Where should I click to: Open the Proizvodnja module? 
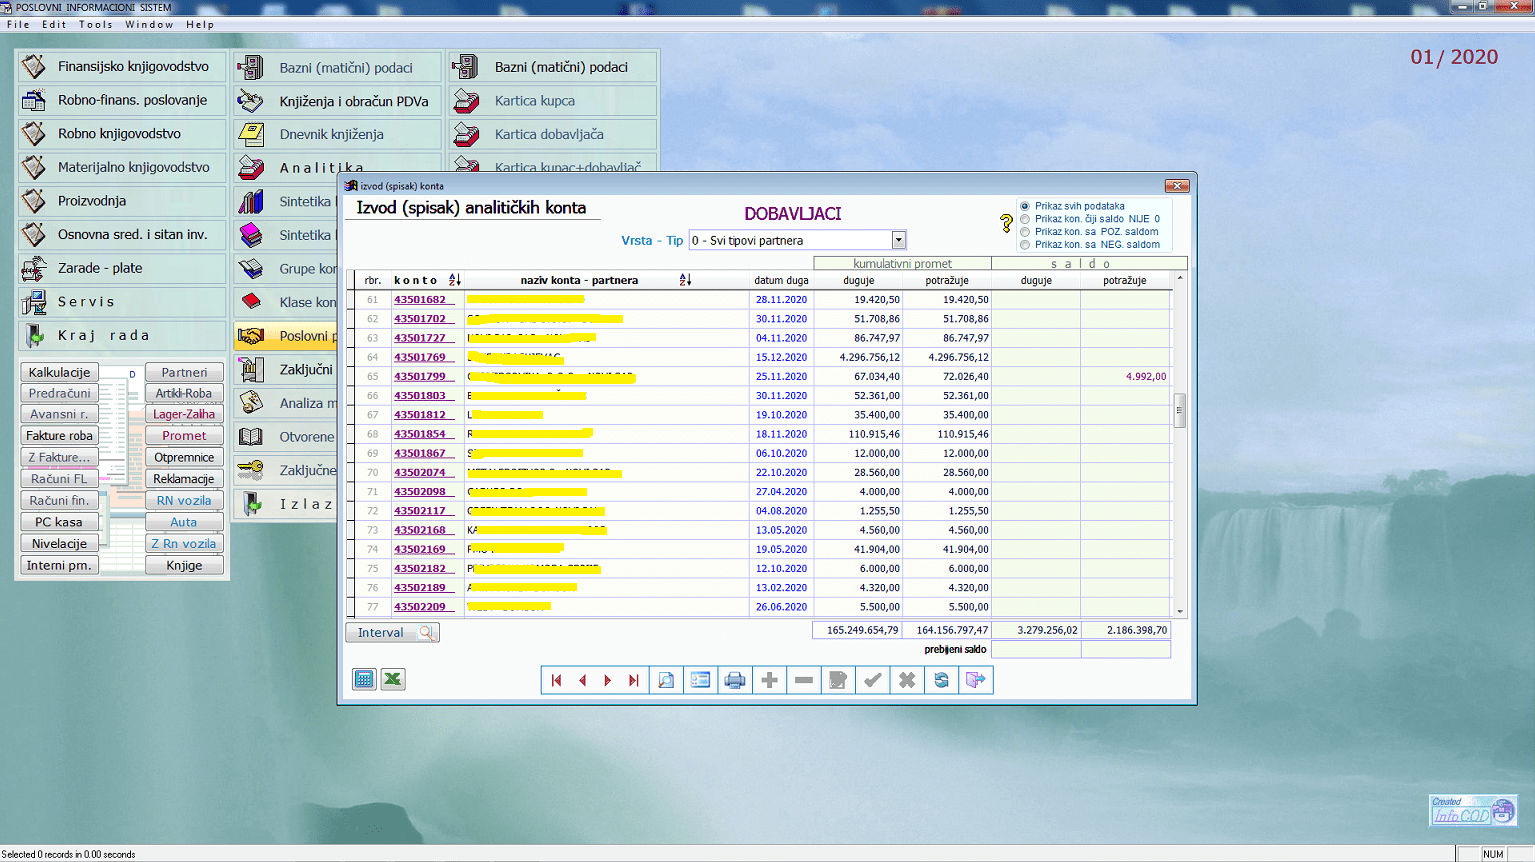pos(122,201)
